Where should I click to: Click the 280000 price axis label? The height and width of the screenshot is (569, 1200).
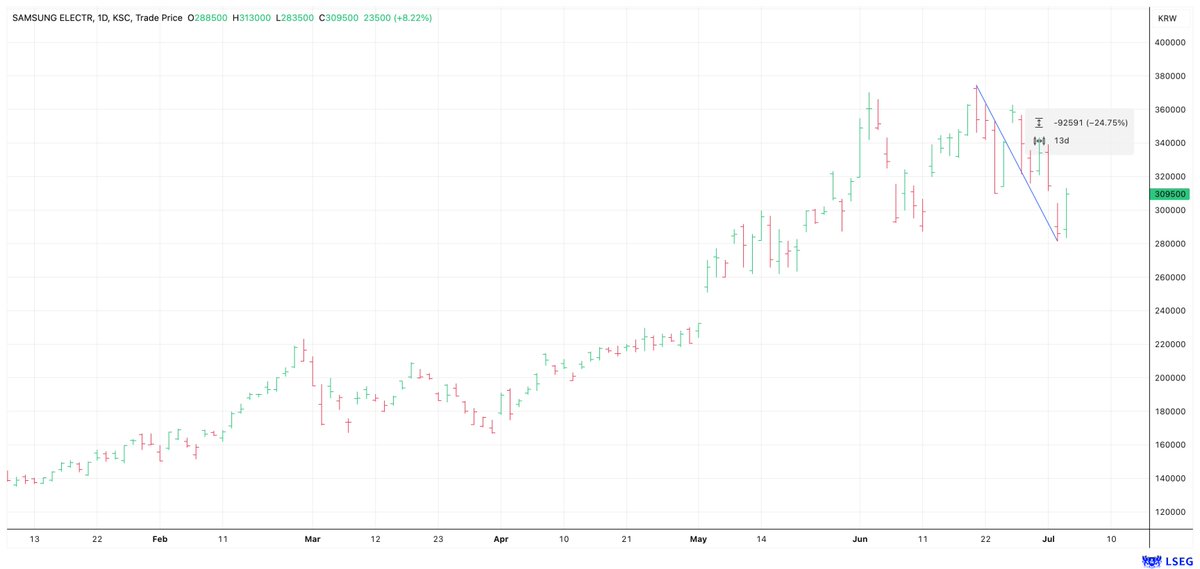(1168, 244)
